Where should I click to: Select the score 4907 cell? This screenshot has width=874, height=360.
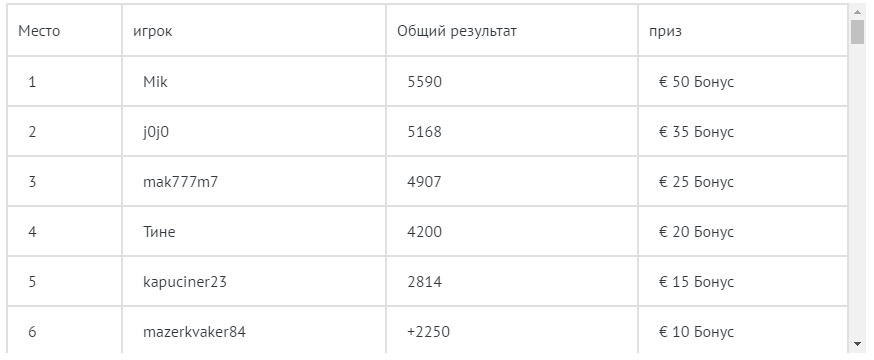[x=512, y=182]
